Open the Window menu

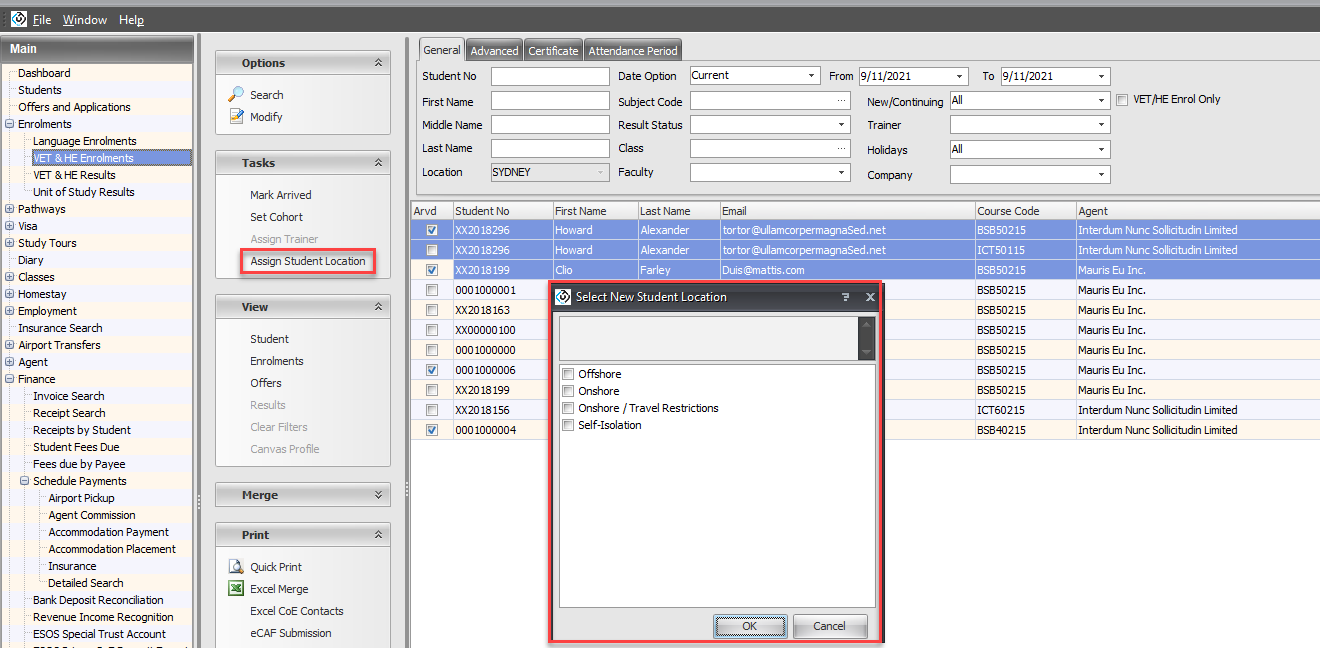coord(84,20)
